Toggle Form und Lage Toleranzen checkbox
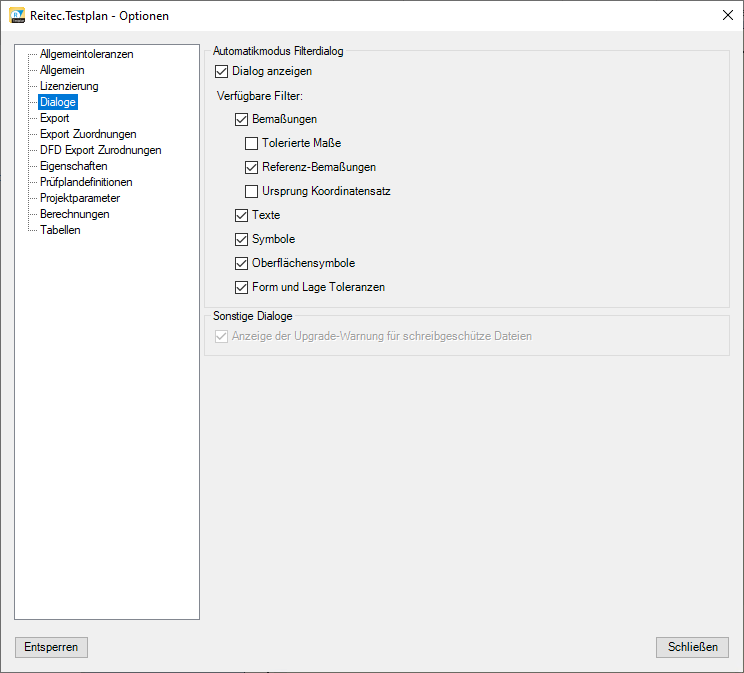Viewport: 744px width, 673px height. pyautogui.click(x=242, y=287)
